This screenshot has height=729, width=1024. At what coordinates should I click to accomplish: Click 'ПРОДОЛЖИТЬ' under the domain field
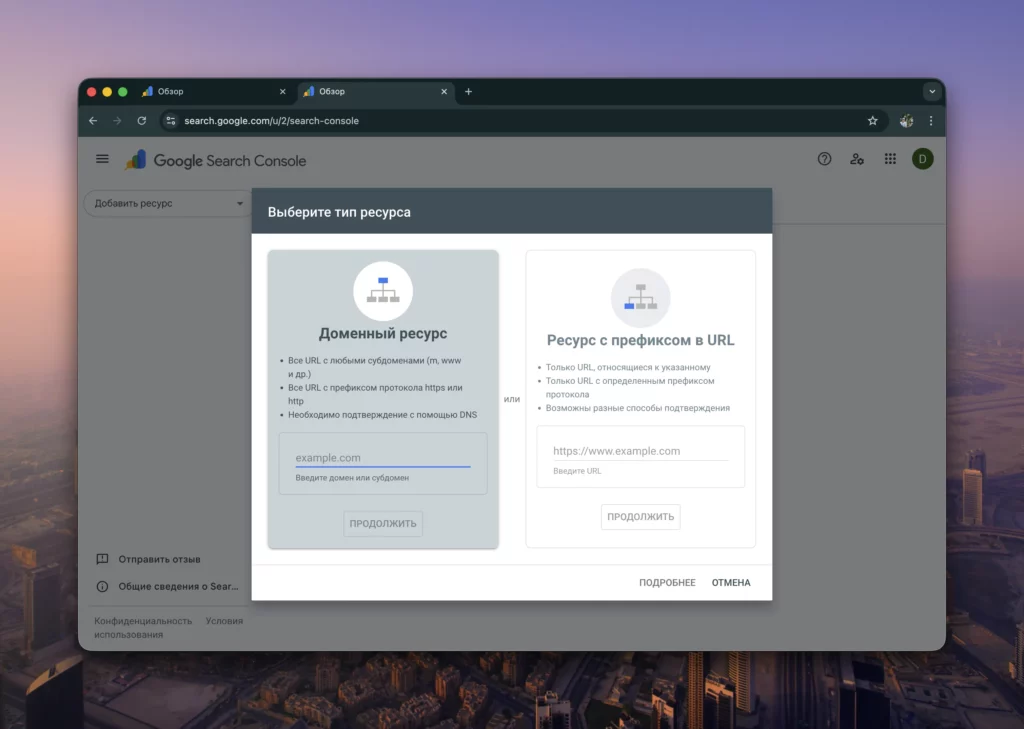pos(383,523)
